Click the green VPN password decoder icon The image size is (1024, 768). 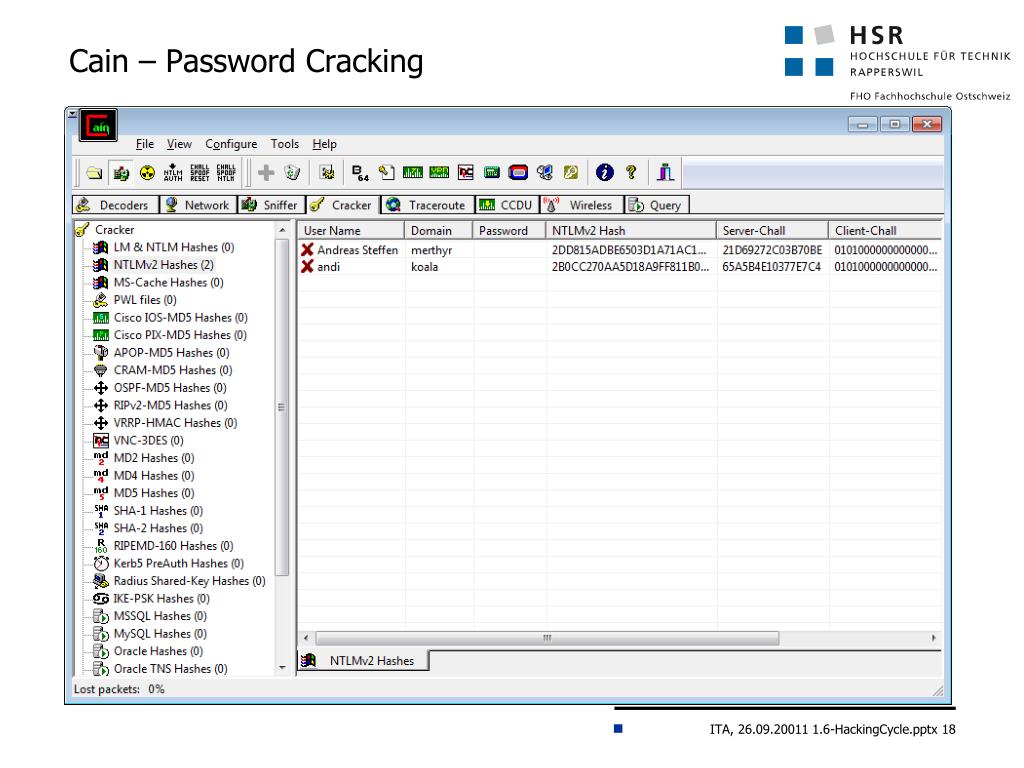click(x=439, y=172)
